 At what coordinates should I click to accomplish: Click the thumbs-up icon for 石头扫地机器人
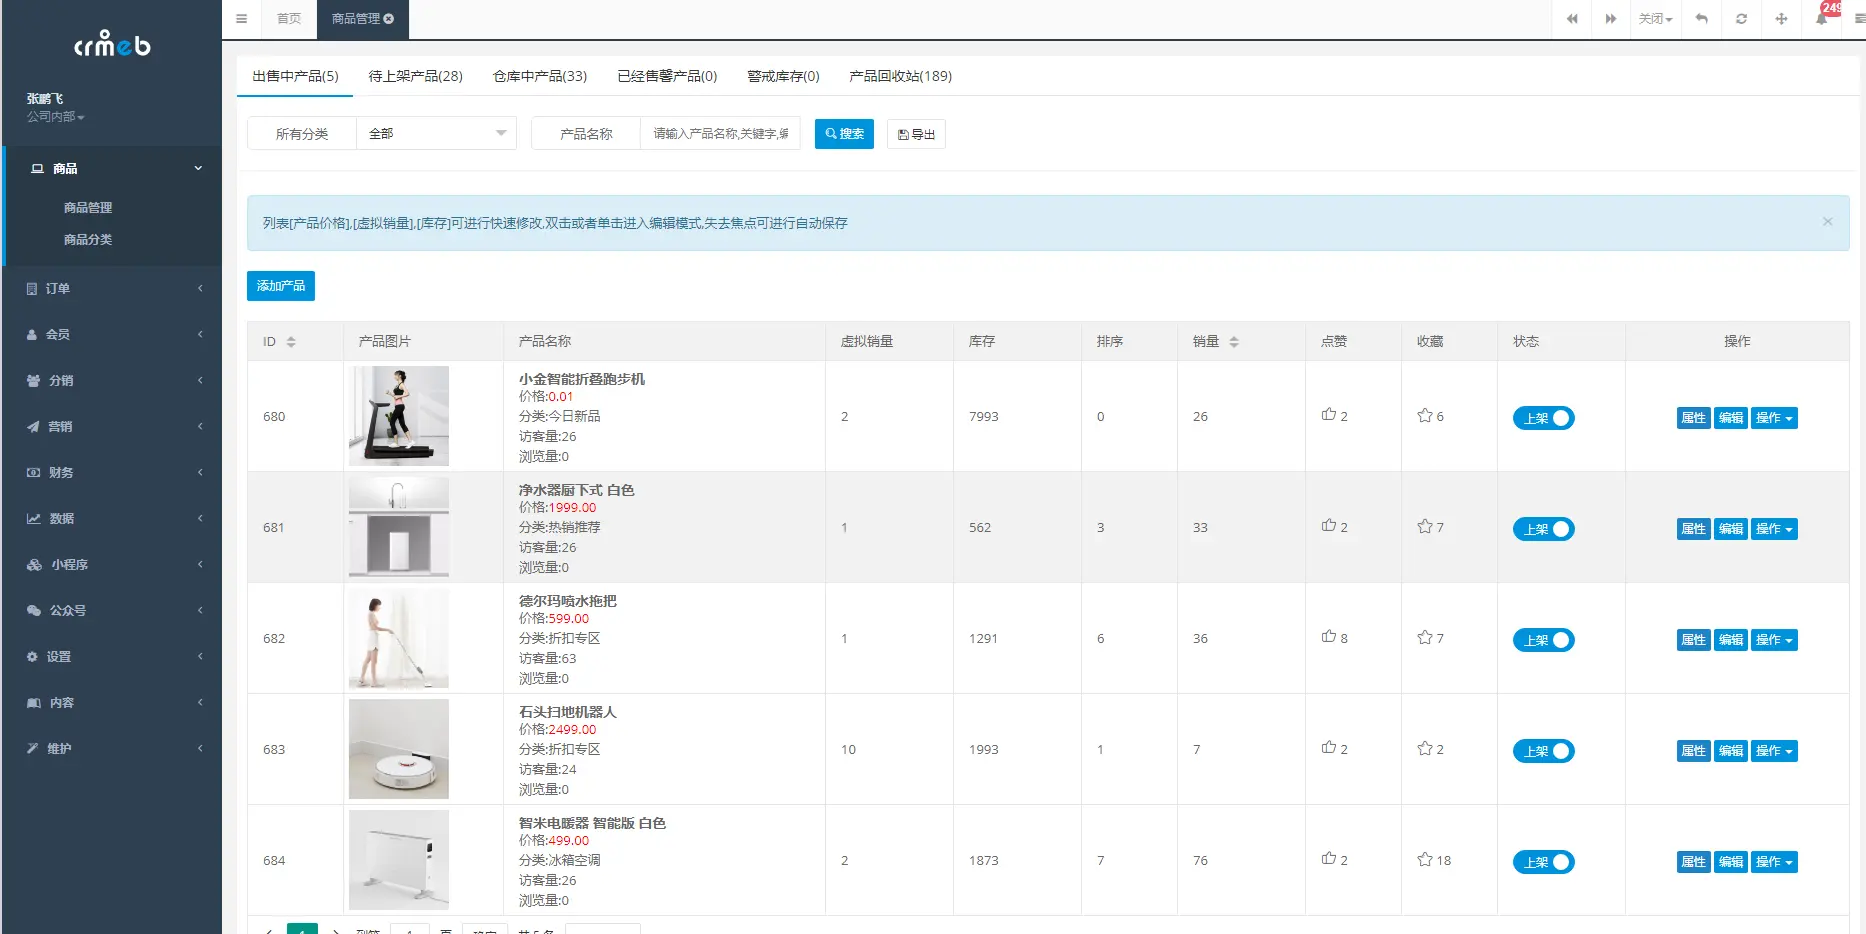pos(1329,748)
